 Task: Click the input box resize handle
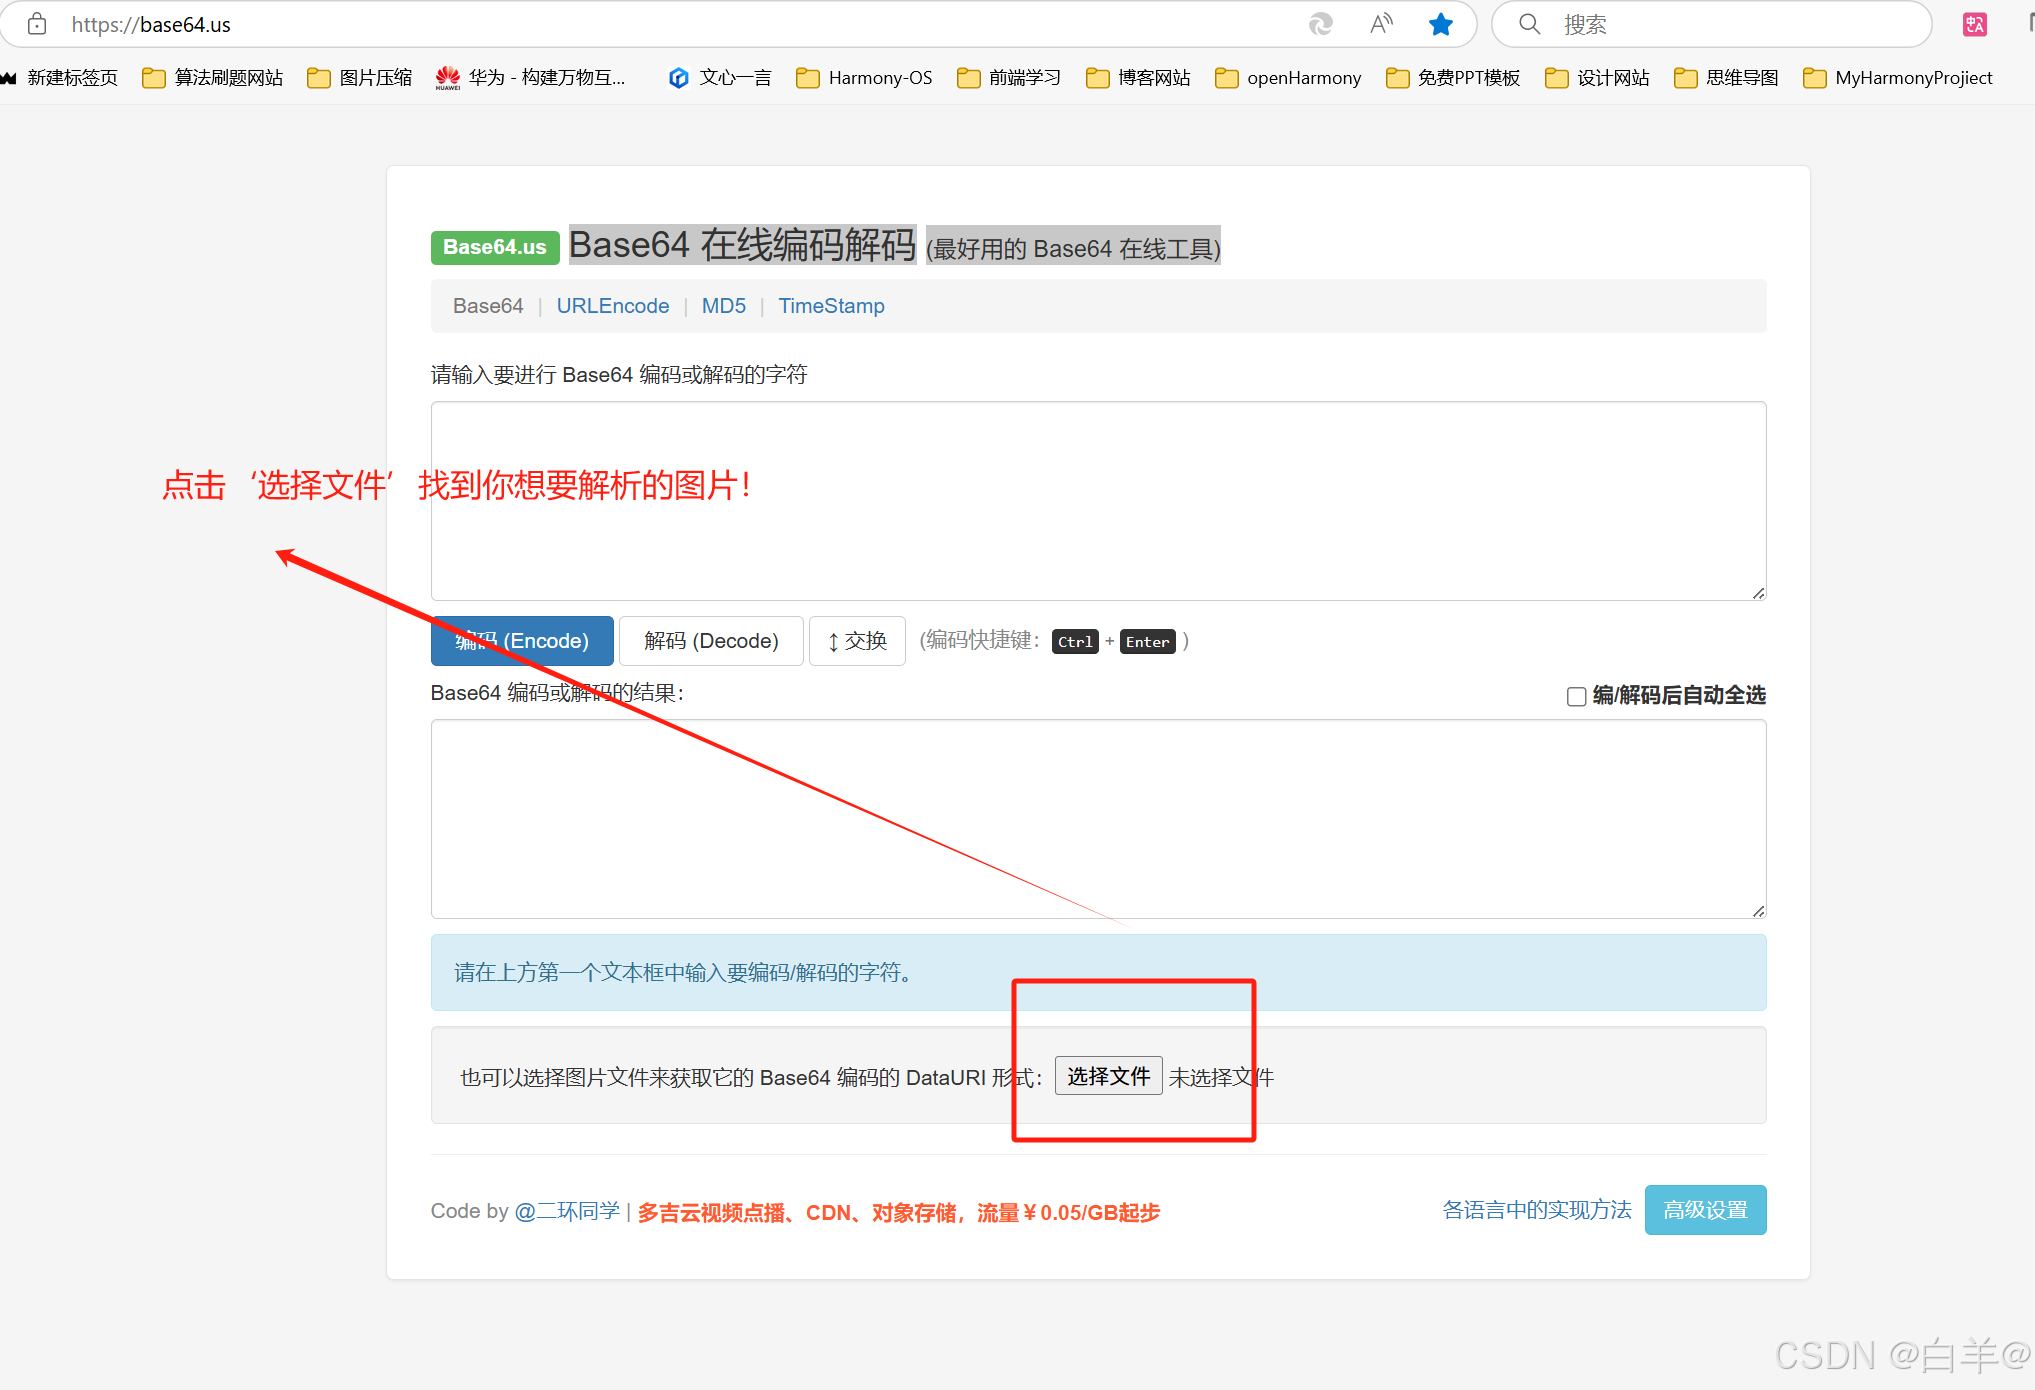1758,593
